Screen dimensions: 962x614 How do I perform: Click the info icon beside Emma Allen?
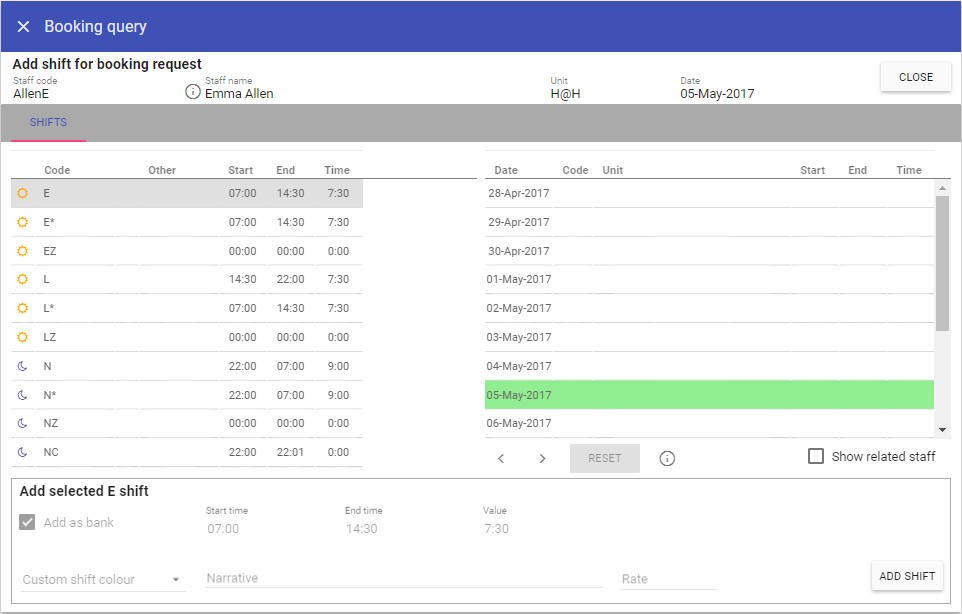coord(193,92)
